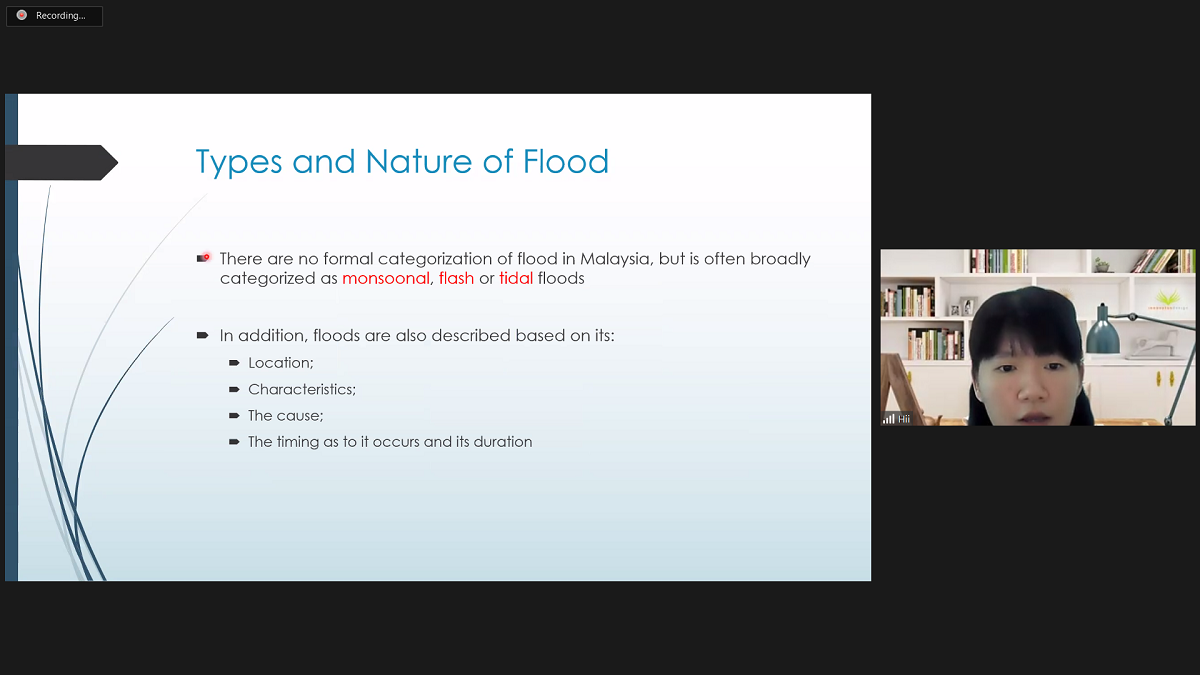This screenshot has width=1200, height=675.
Task: Click the red laser pointer dot on slide
Action: (206, 257)
